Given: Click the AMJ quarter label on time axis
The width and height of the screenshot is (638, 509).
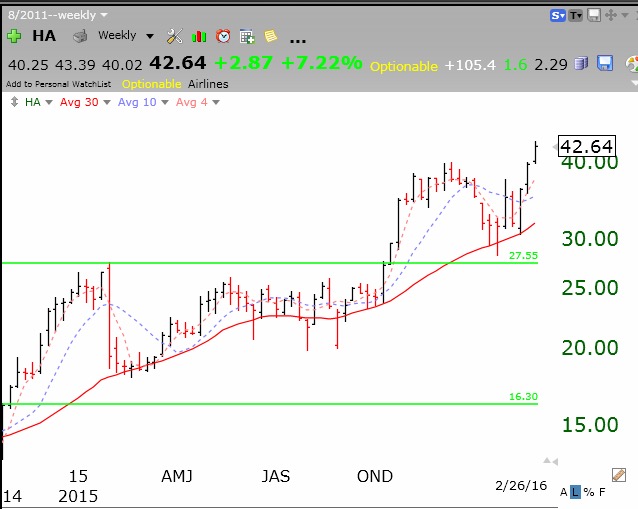Looking at the screenshot, I should [177, 476].
